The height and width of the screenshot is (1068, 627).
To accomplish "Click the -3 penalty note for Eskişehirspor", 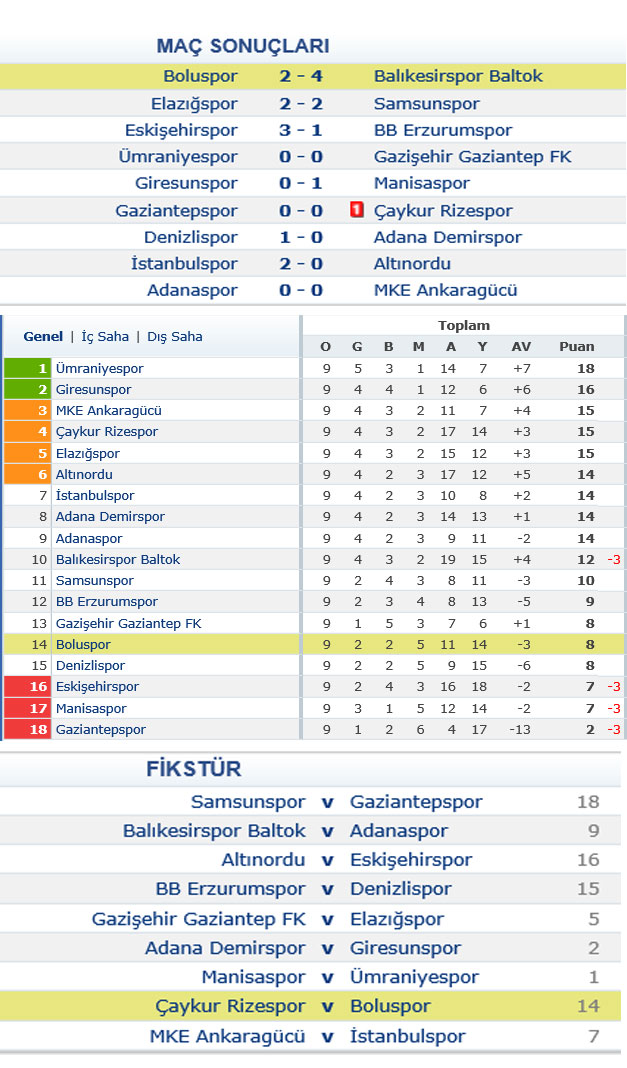I will [x=613, y=687].
